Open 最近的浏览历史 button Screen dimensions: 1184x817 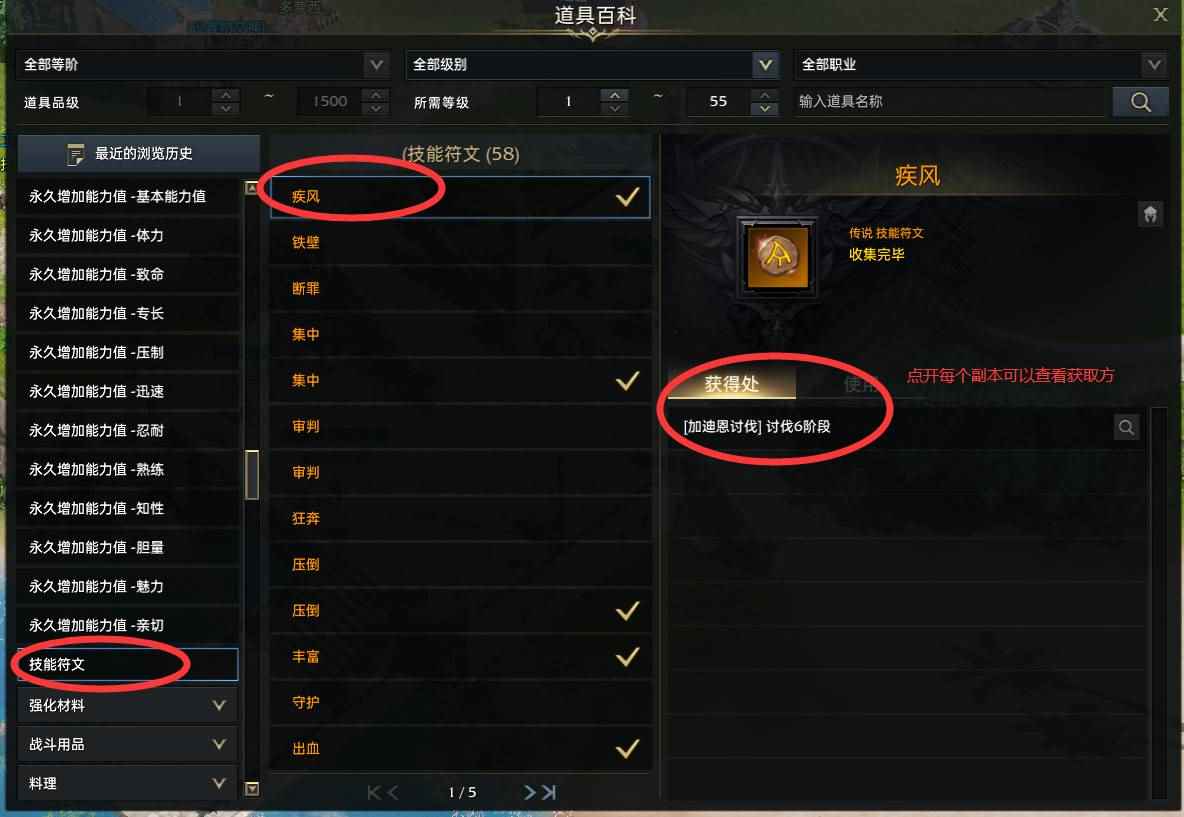(138, 154)
